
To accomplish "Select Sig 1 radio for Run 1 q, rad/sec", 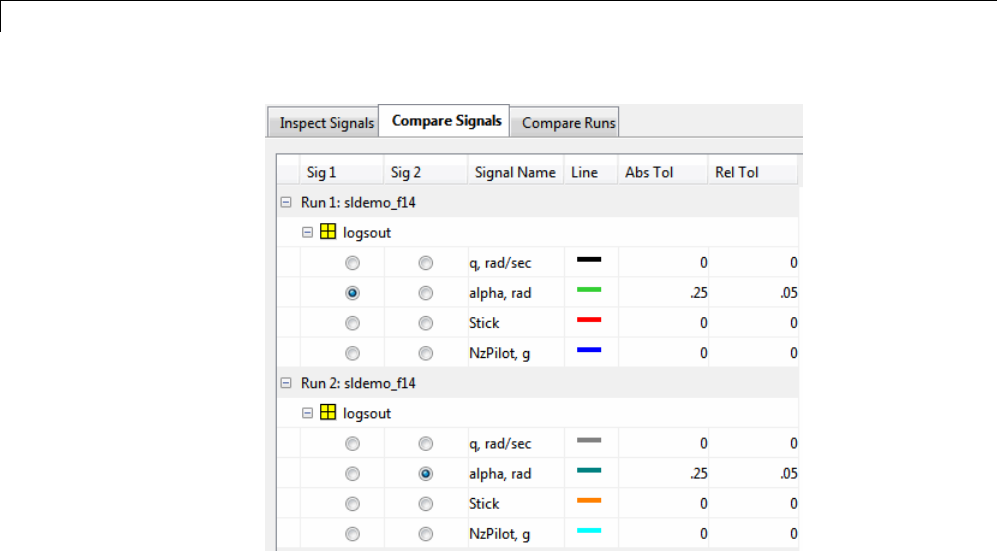I will 351,263.
